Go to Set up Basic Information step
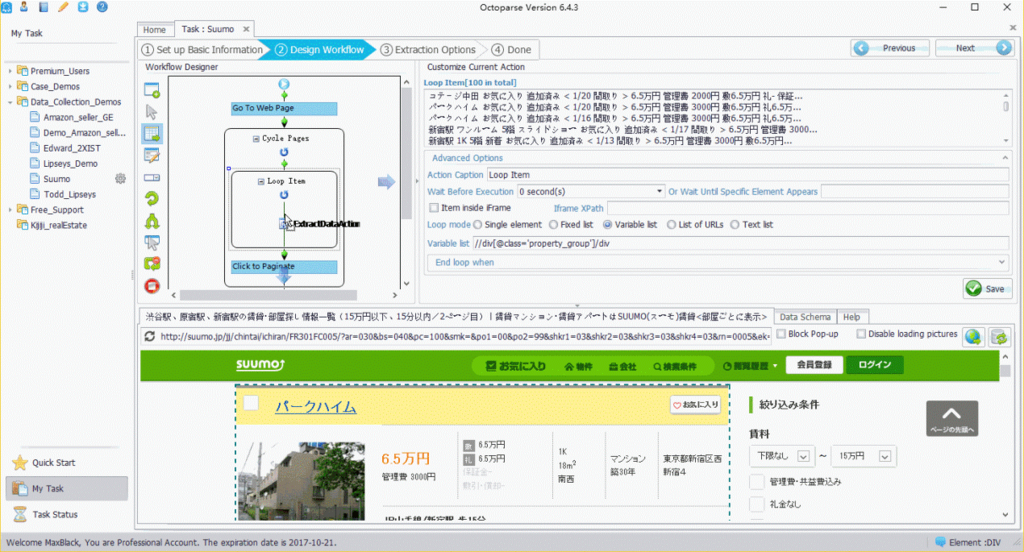The image size is (1024, 552). coord(202,50)
